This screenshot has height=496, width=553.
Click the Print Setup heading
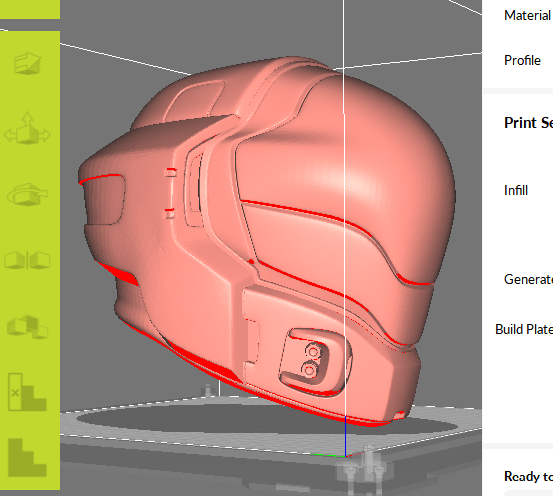[x=528, y=123]
